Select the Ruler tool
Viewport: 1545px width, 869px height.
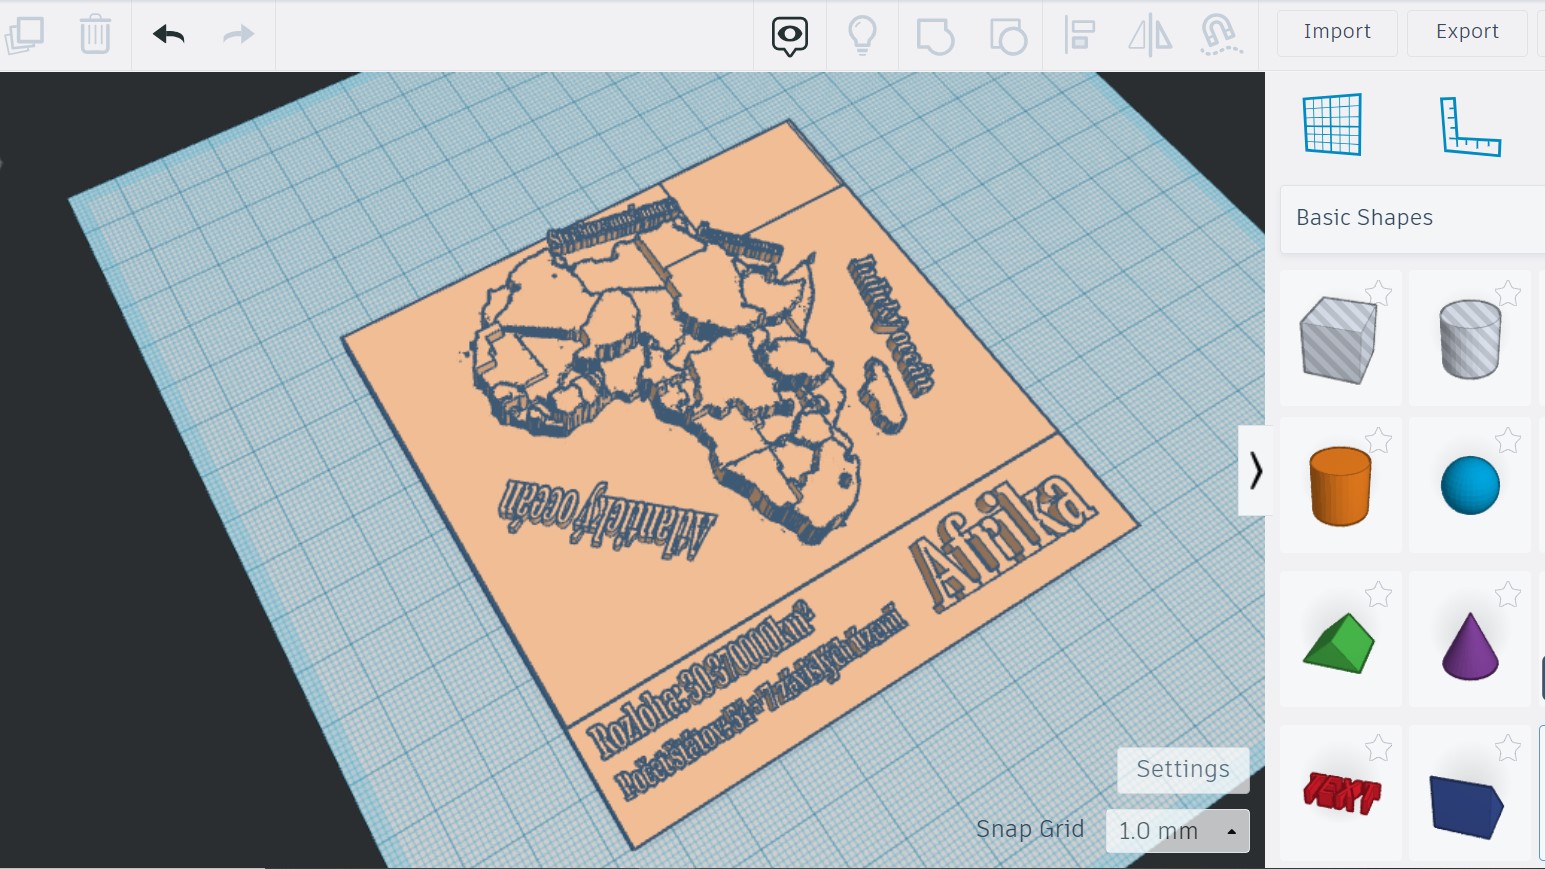(x=1470, y=126)
